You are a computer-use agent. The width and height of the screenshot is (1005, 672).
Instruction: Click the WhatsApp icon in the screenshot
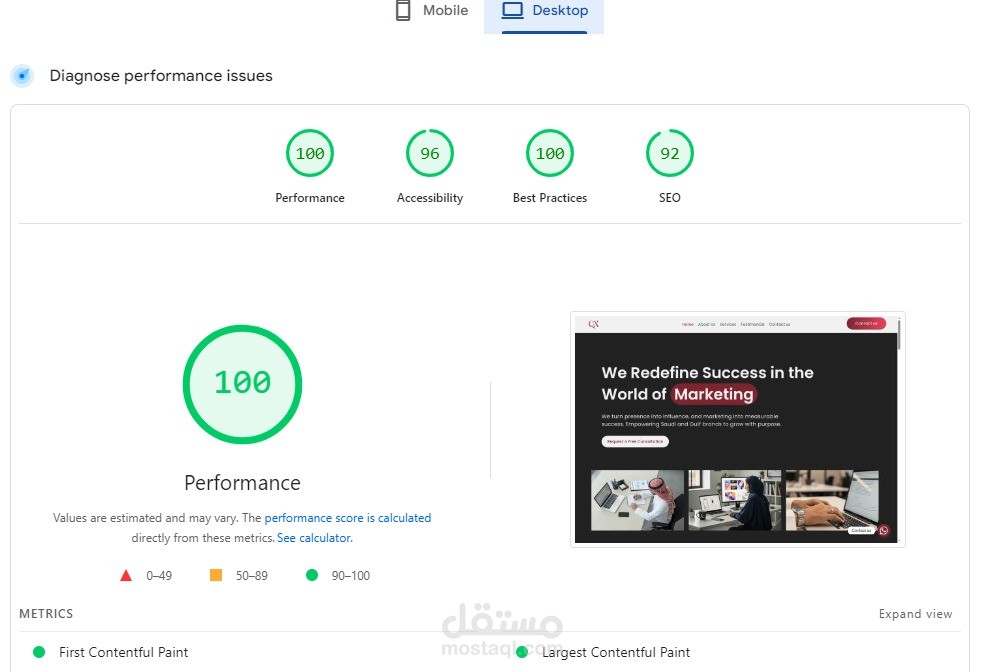884,530
